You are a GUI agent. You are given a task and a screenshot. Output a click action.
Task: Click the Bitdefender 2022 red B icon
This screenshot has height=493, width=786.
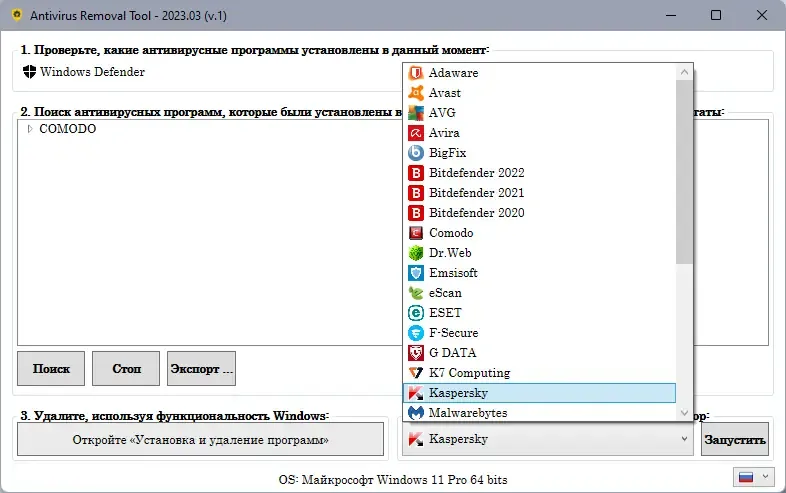pos(416,173)
